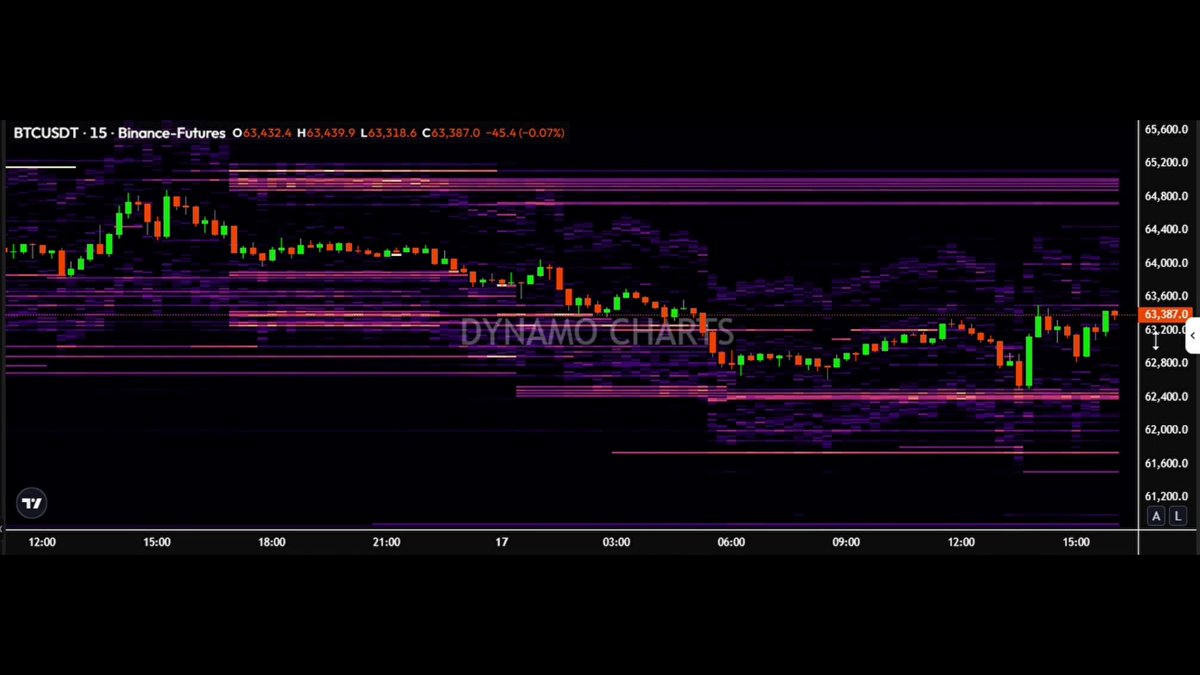Click the 62,000.0 price axis label
The width and height of the screenshot is (1200, 675).
coord(1166,429)
